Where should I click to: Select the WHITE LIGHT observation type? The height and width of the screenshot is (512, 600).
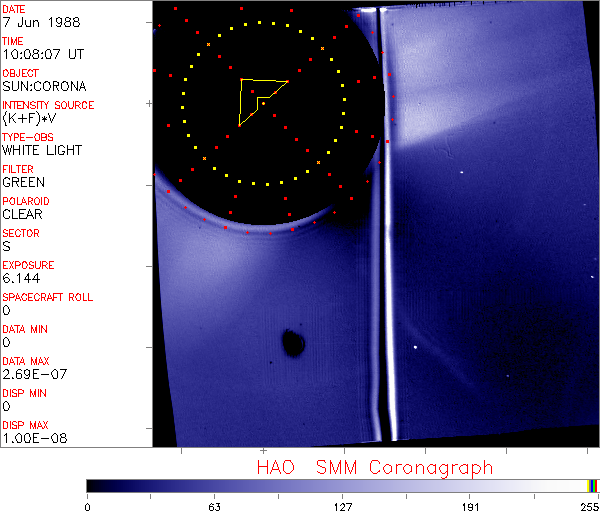(42, 150)
